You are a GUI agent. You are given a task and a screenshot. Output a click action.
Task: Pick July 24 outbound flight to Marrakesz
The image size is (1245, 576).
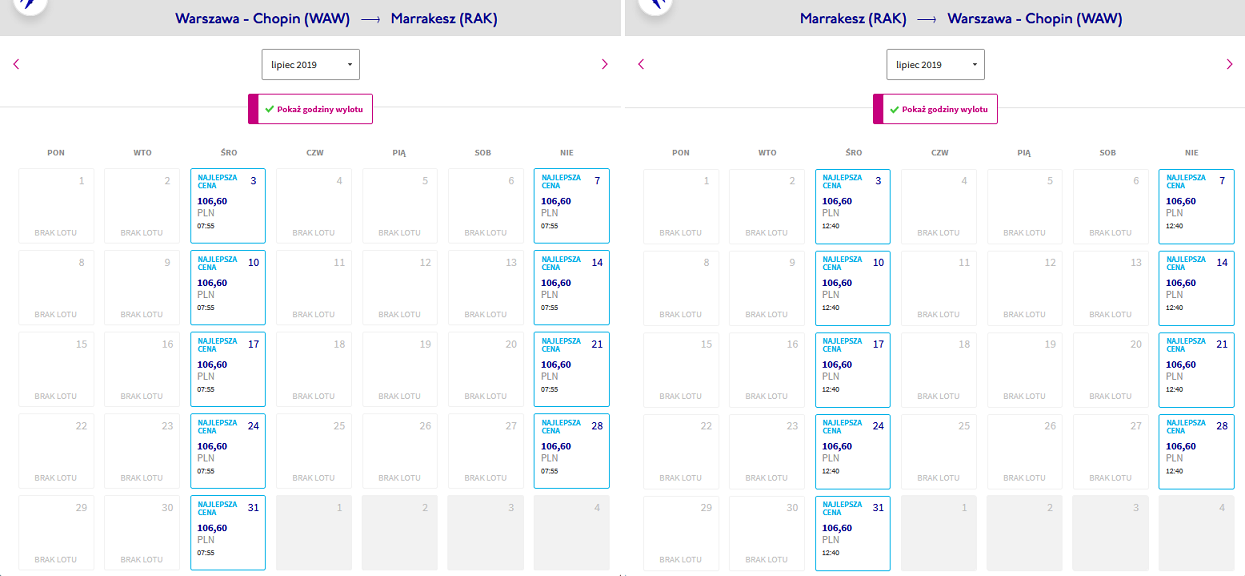(228, 451)
